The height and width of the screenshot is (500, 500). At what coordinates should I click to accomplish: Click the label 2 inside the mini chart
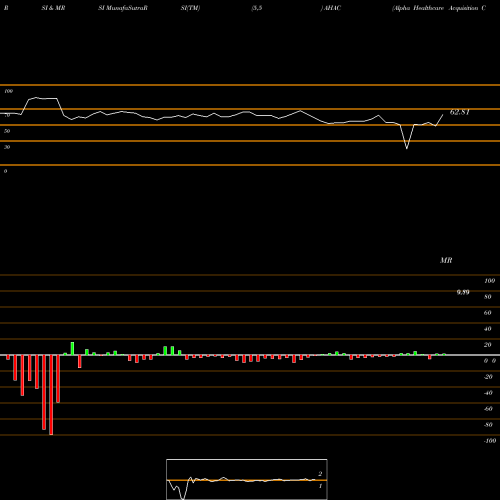320,474
